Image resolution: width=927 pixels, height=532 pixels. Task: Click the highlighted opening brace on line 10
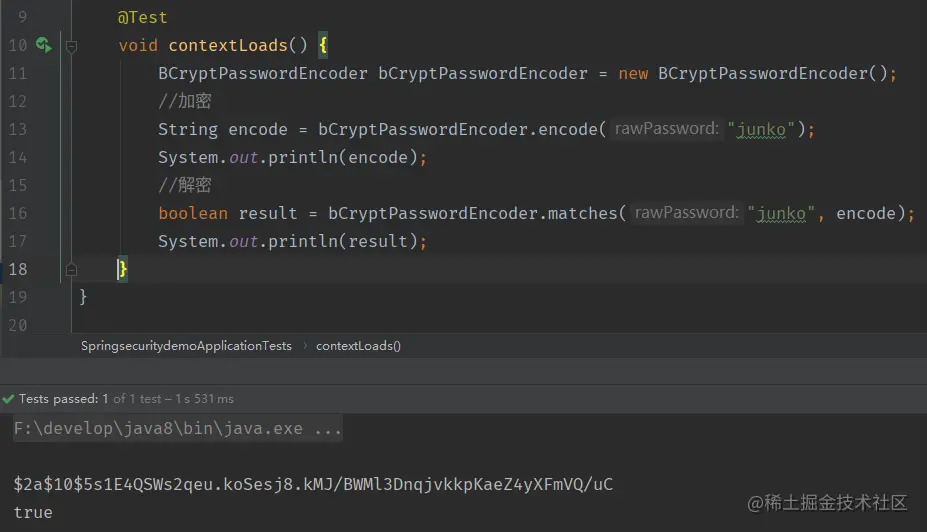[323, 46]
